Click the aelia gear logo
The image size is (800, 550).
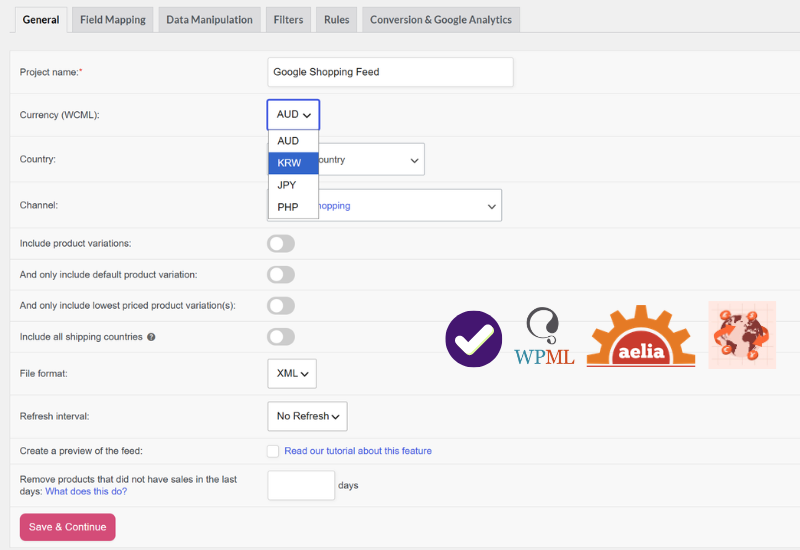(x=641, y=336)
